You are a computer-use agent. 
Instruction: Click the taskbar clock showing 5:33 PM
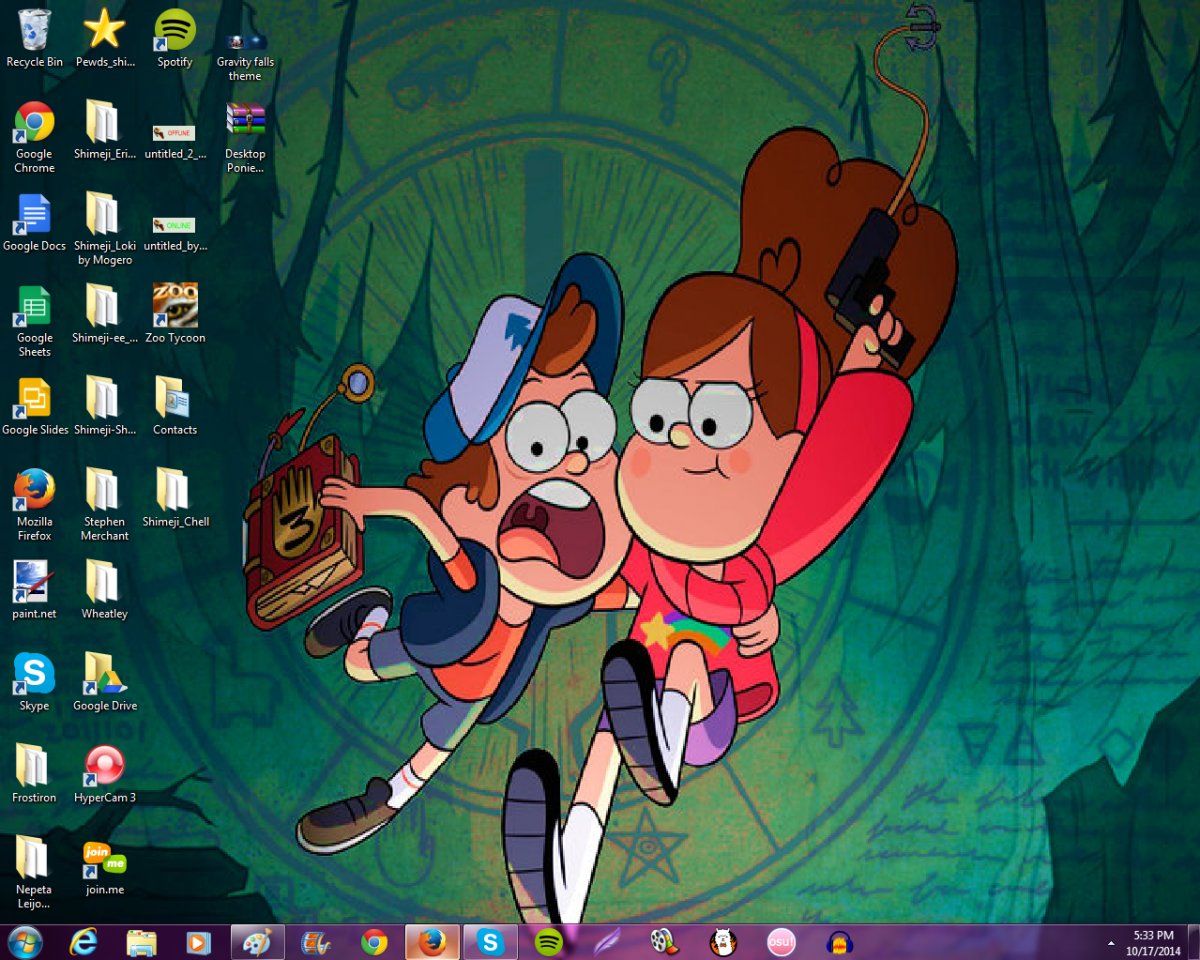(x=1153, y=942)
